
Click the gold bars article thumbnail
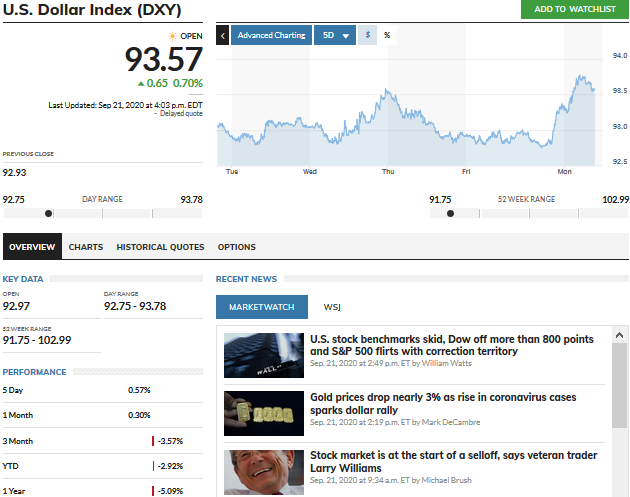click(264, 413)
